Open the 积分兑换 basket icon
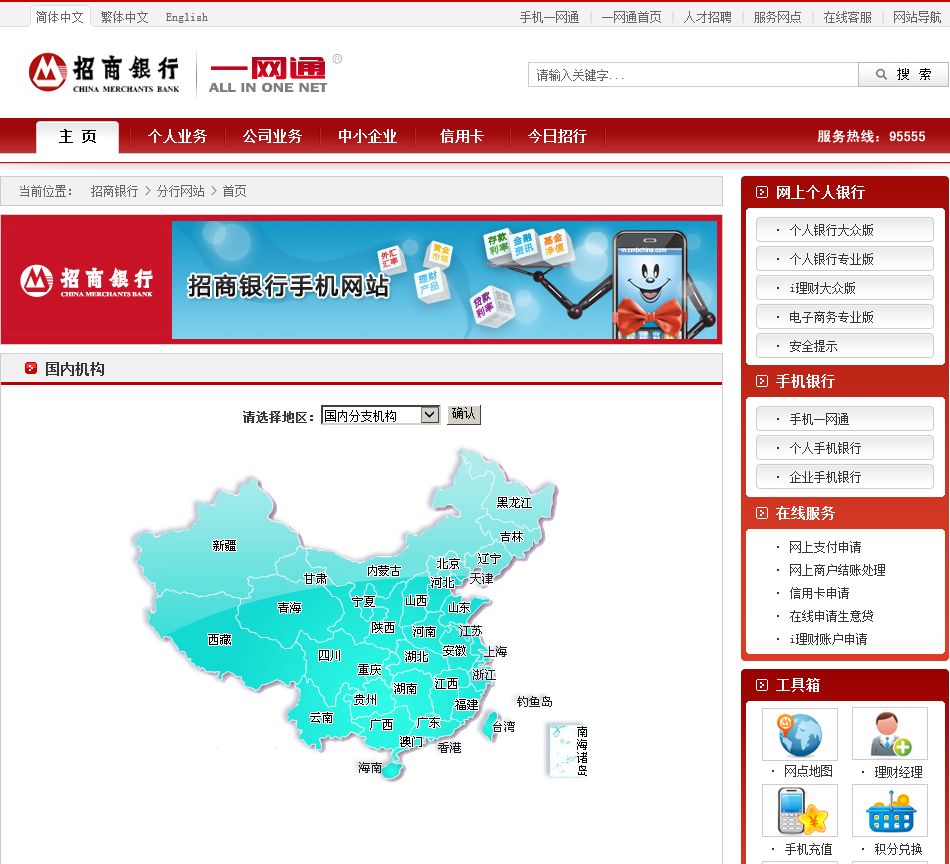The height and width of the screenshot is (864, 950). tap(890, 811)
